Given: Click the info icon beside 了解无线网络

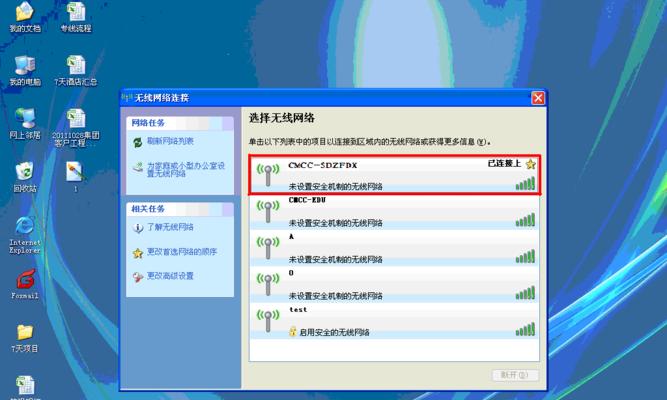Looking at the screenshot, I should (137, 228).
